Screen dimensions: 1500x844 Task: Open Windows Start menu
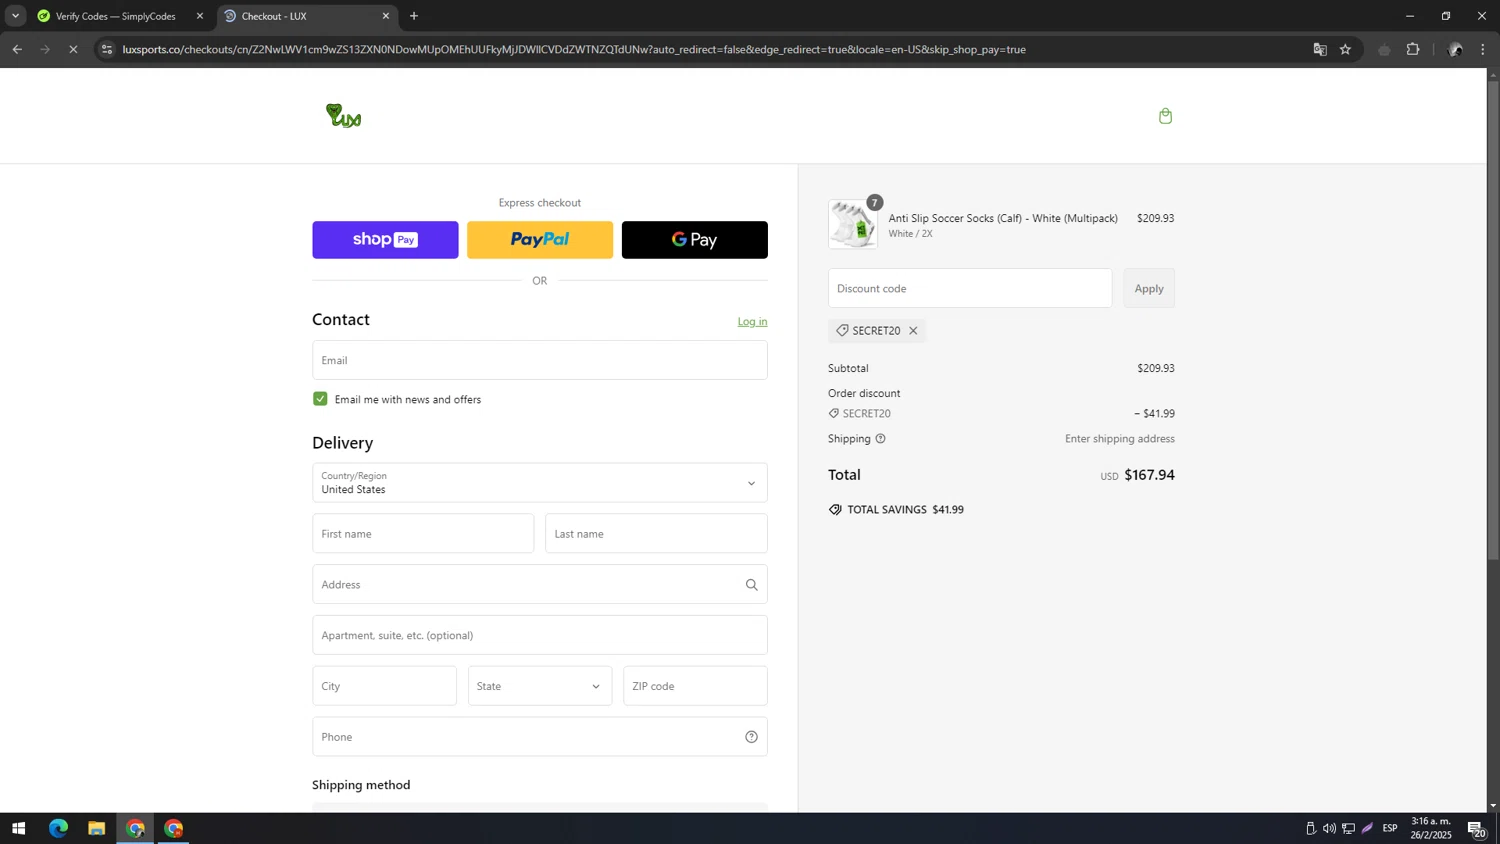pyautogui.click(x=18, y=828)
